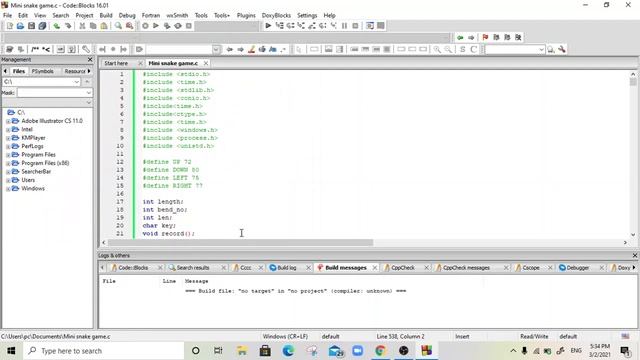This screenshot has width=640, height=360.
Task: Open the Windows Start menu
Action: tap(11, 351)
